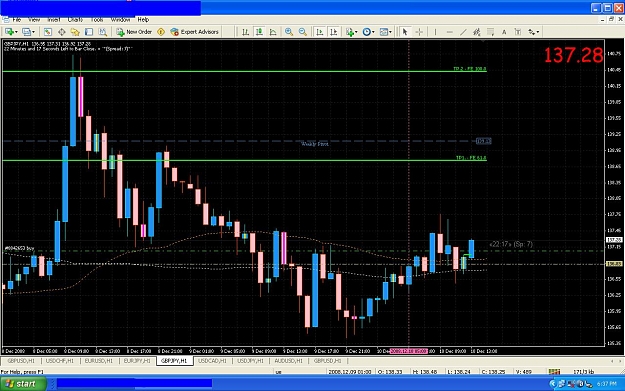The image size is (625, 391).
Task: Click the TP 2 green line label
Action: [470, 69]
